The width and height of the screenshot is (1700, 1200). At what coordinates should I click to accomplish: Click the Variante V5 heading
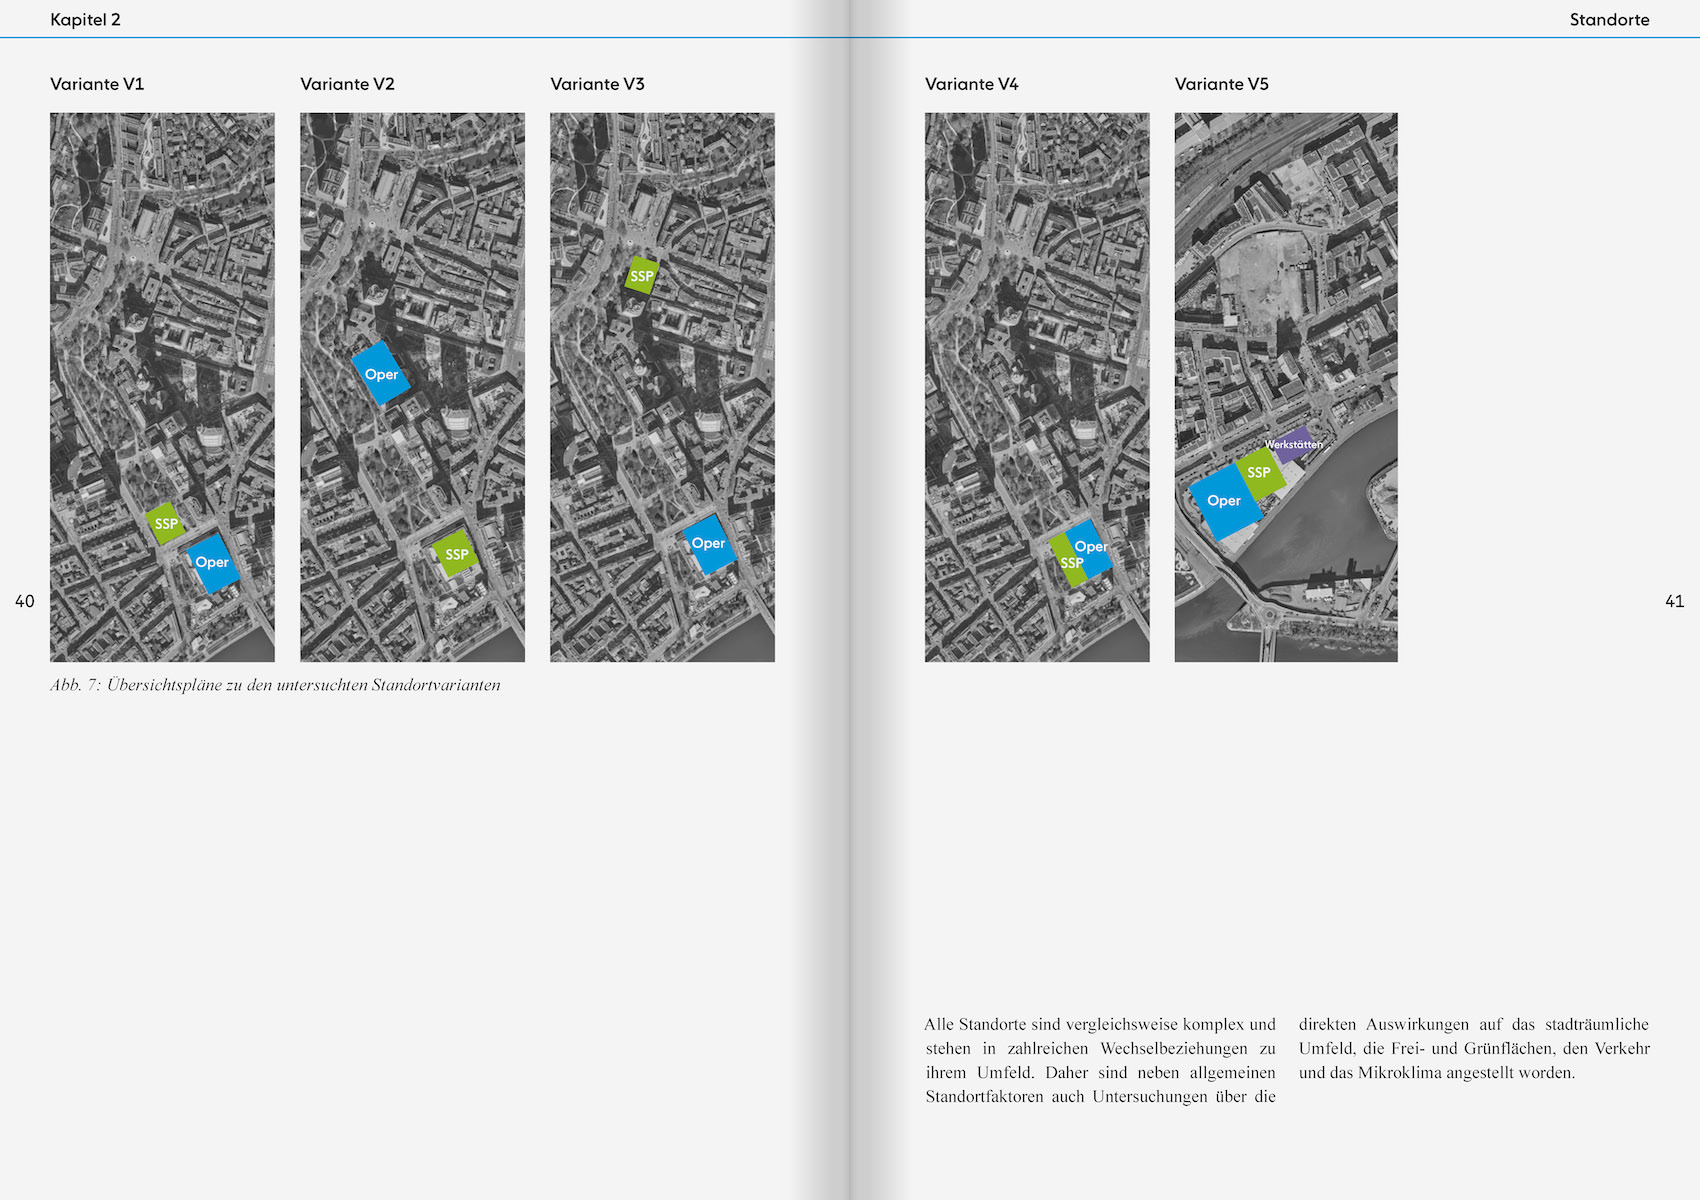1221,84
